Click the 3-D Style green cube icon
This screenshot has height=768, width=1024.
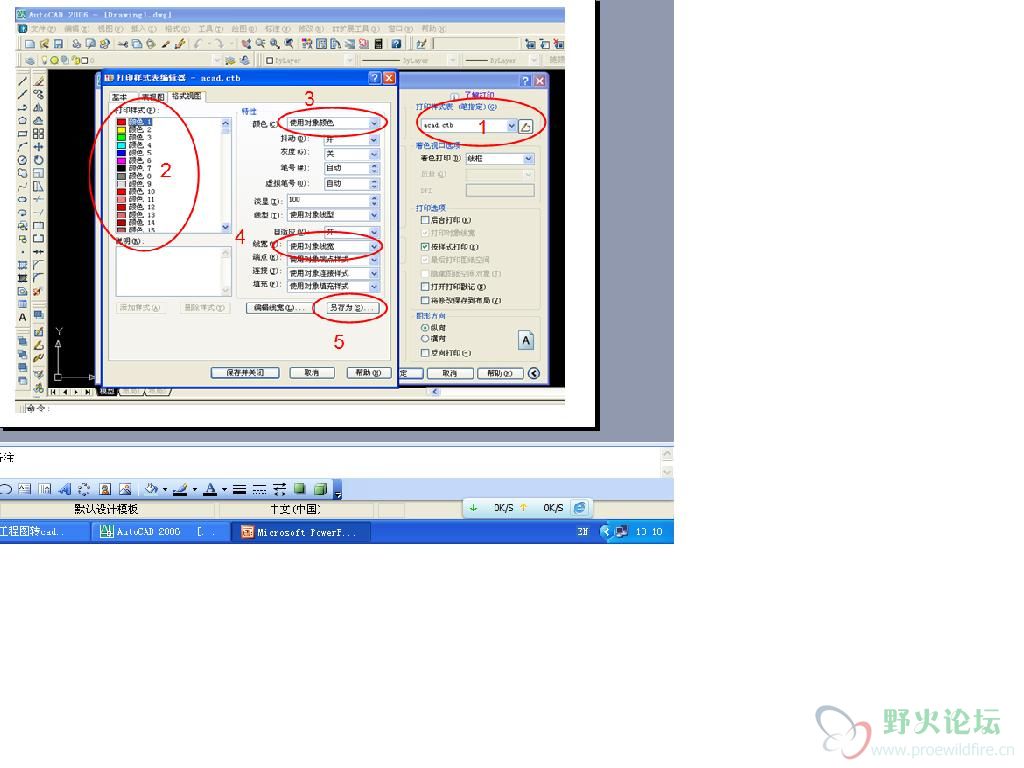pos(320,488)
